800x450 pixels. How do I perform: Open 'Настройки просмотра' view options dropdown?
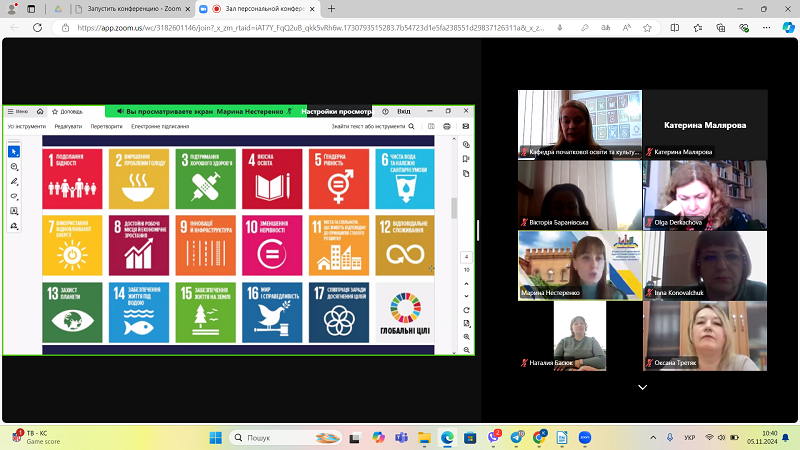tap(339, 111)
